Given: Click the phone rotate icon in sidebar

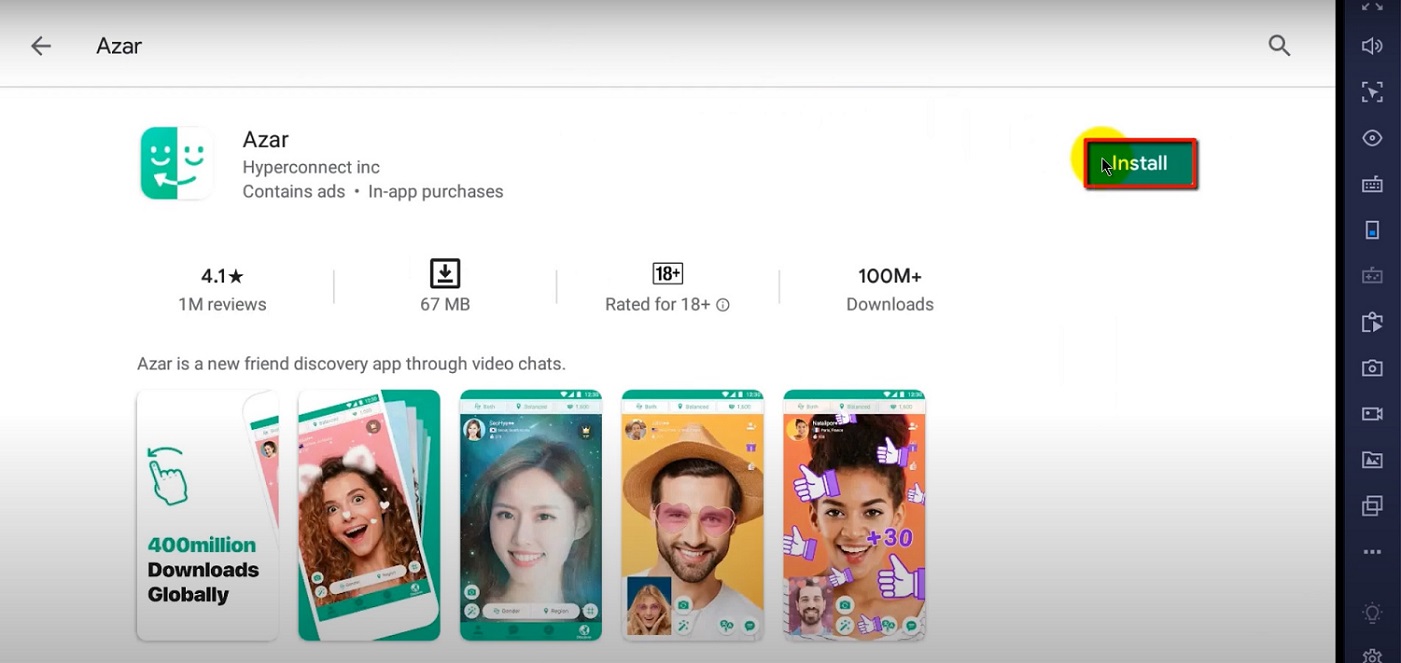Looking at the screenshot, I should (1372, 230).
